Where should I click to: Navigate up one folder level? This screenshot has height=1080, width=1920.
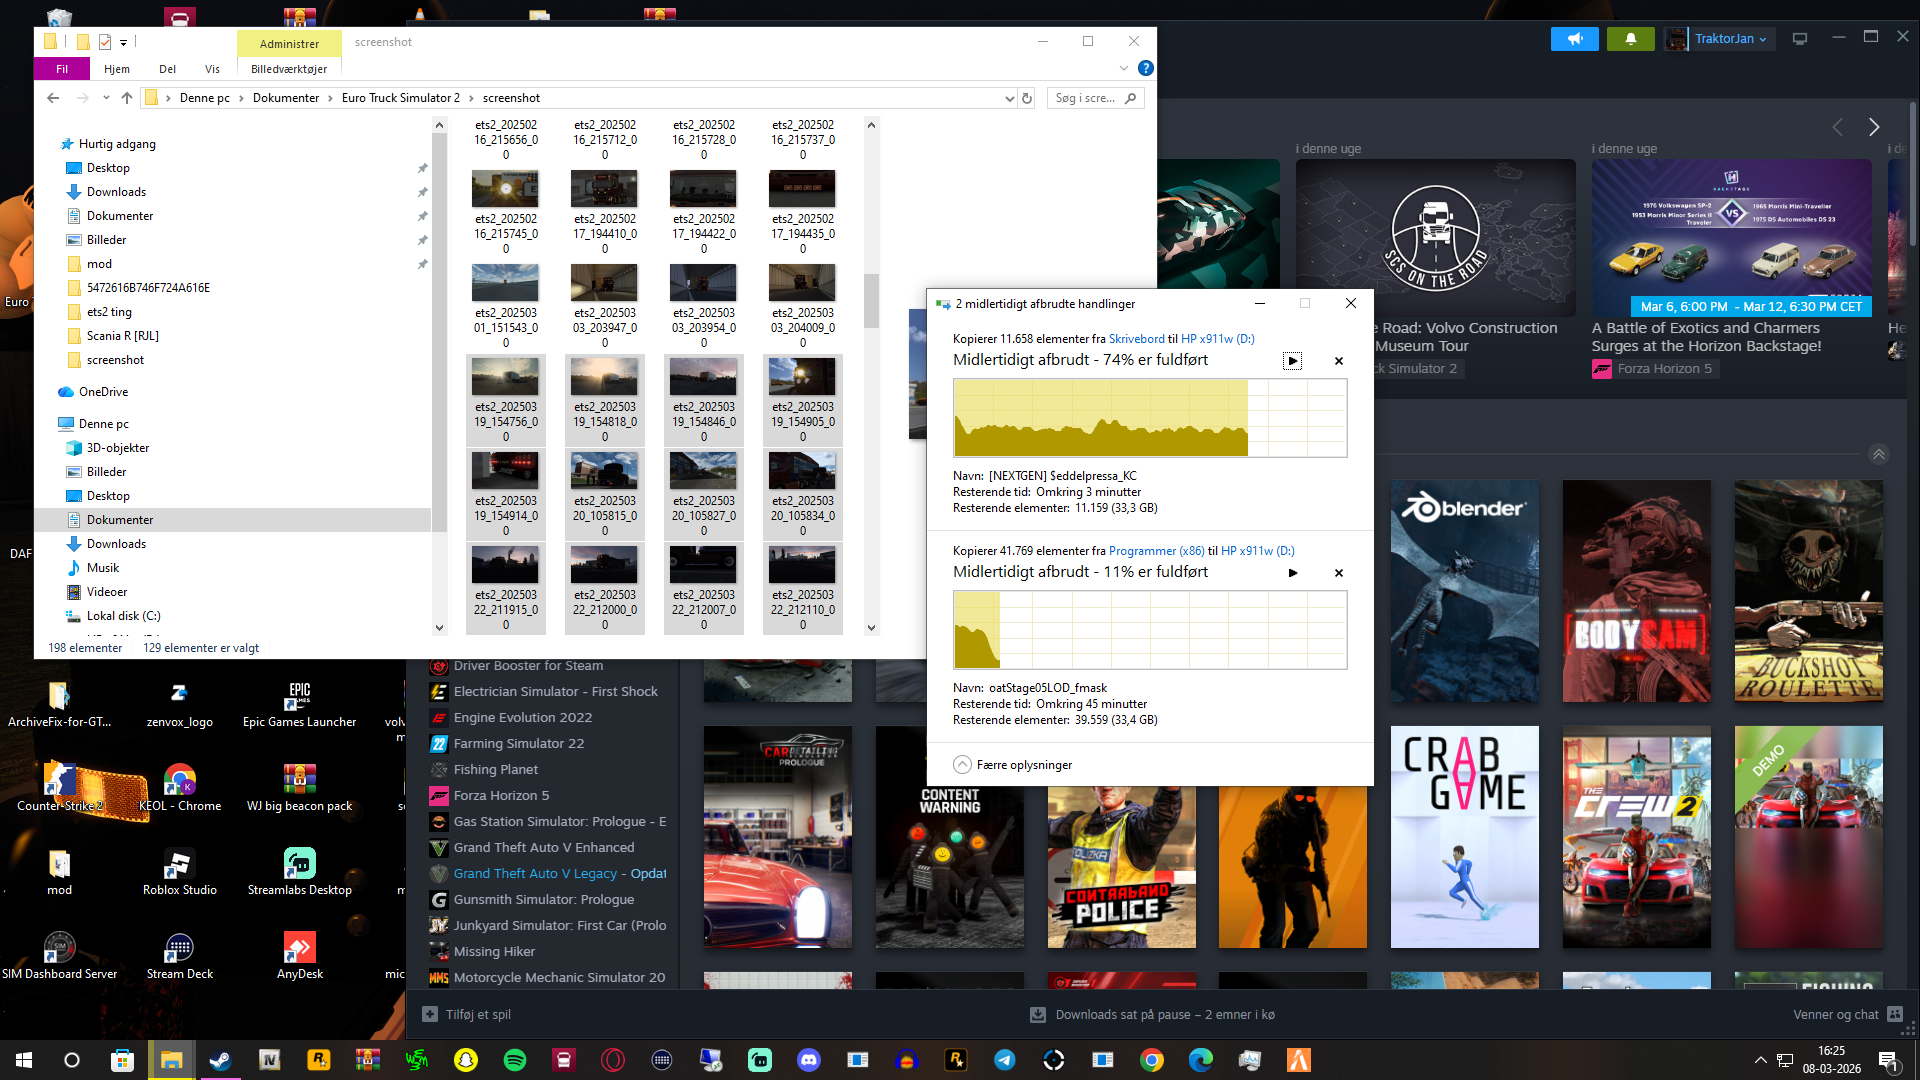(x=126, y=98)
